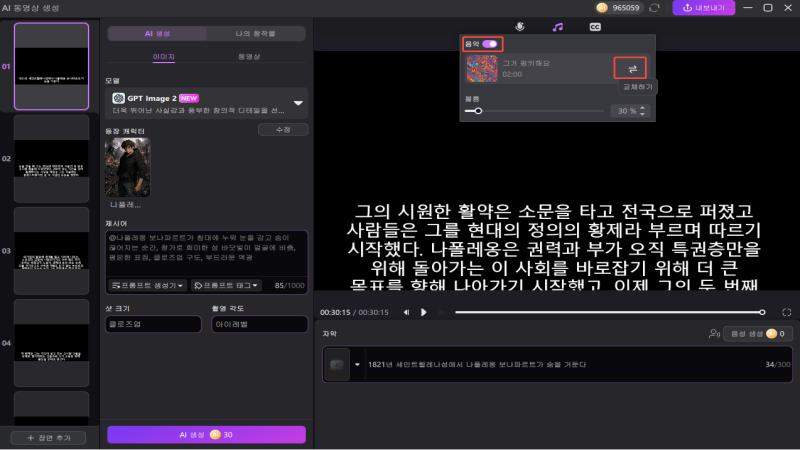The width and height of the screenshot is (800, 450).
Task: Open the camera angle combo box
Action: [260, 324]
